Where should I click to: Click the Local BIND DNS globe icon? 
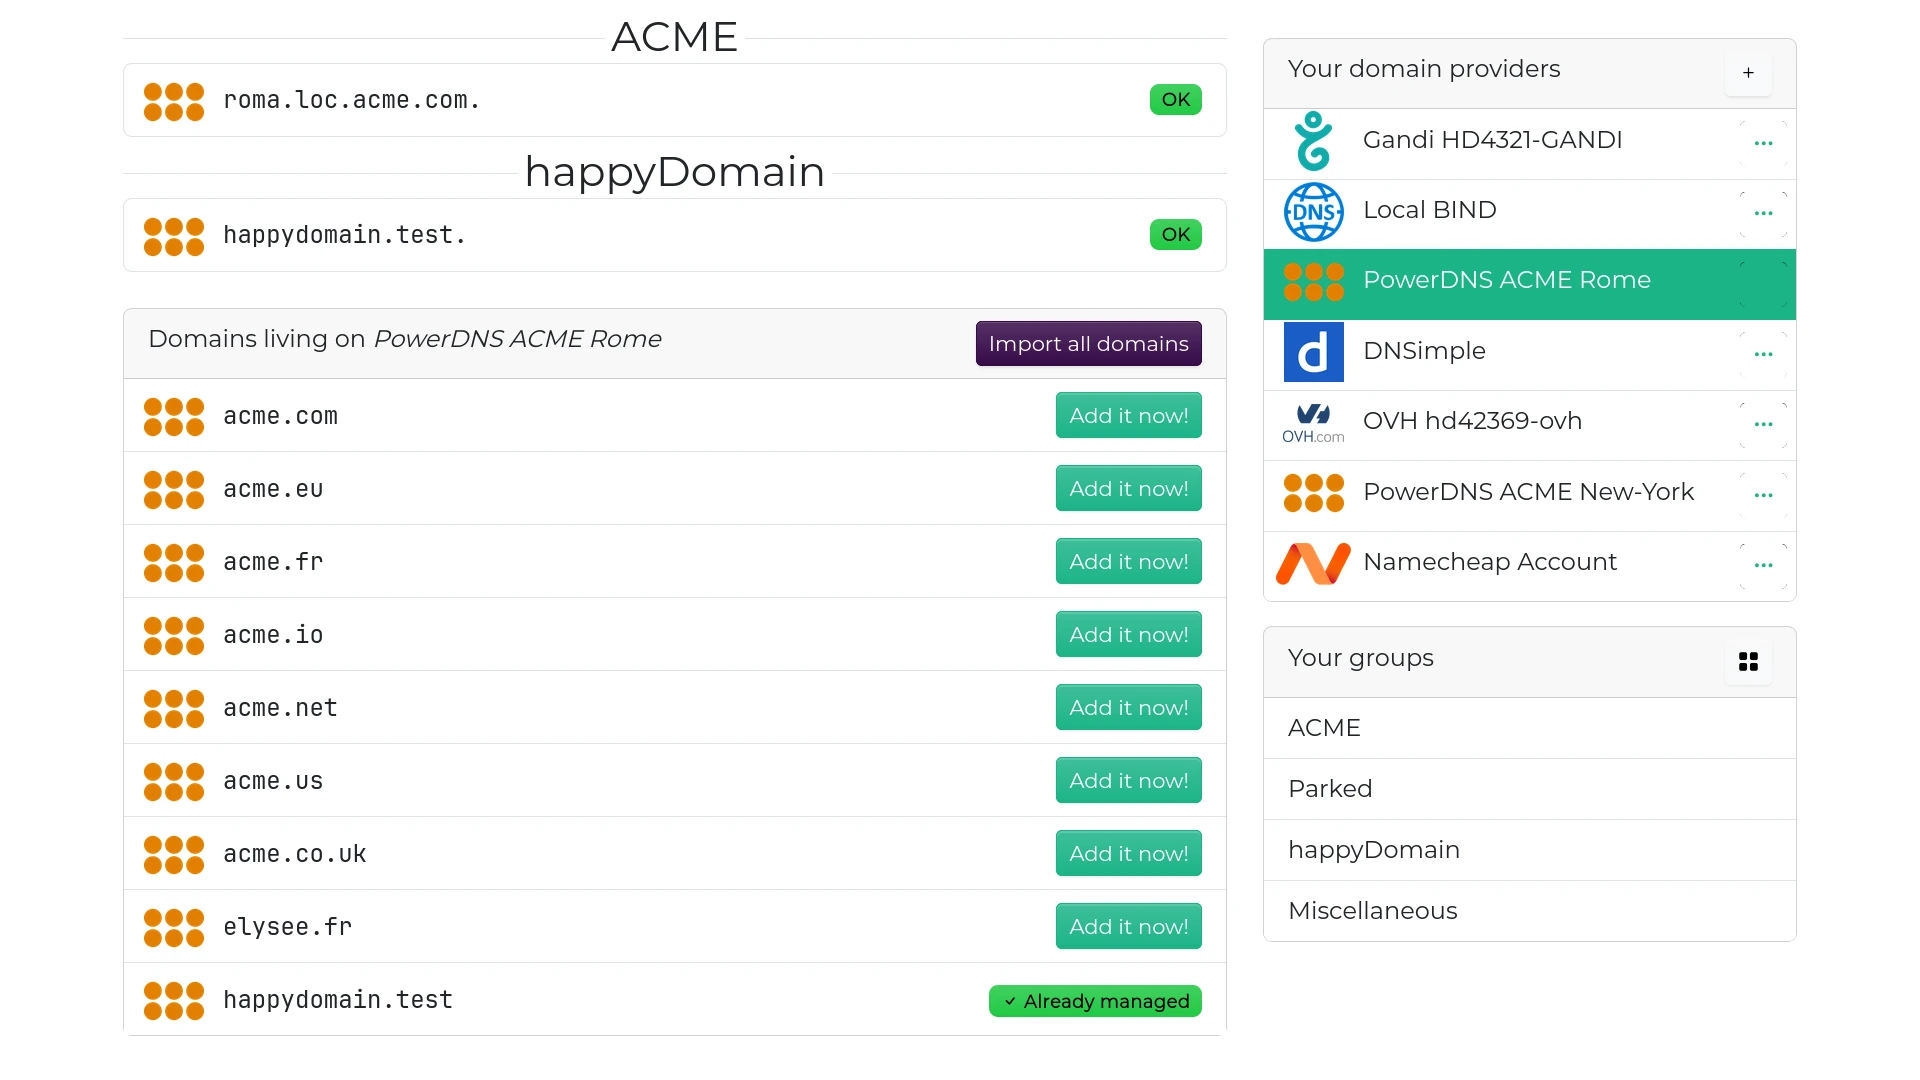click(x=1313, y=212)
